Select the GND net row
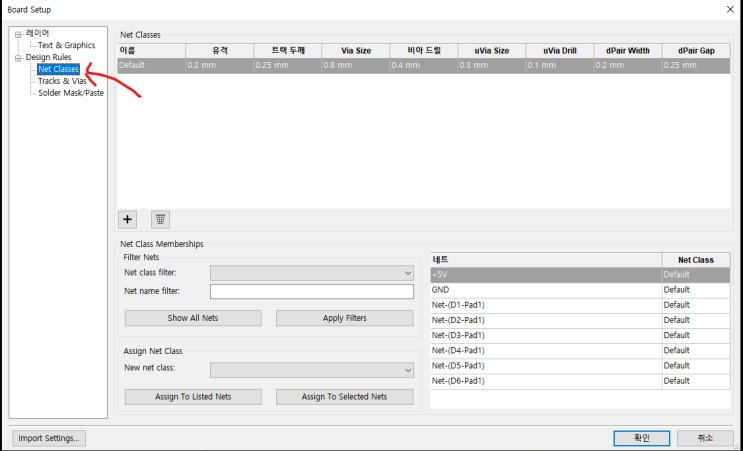 (x=580, y=290)
